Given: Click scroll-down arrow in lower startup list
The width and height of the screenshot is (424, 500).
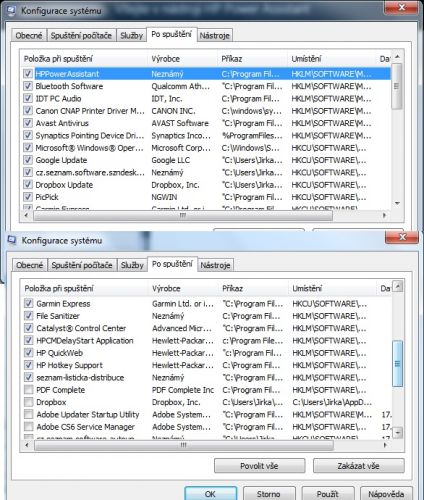Looking at the screenshot, I should [398, 433].
